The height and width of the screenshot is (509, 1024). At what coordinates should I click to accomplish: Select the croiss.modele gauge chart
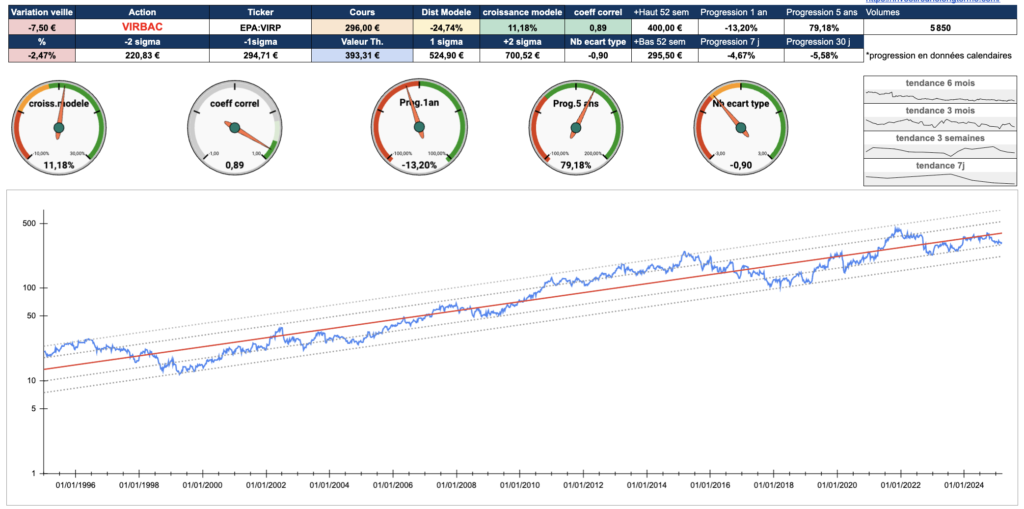(x=59, y=128)
